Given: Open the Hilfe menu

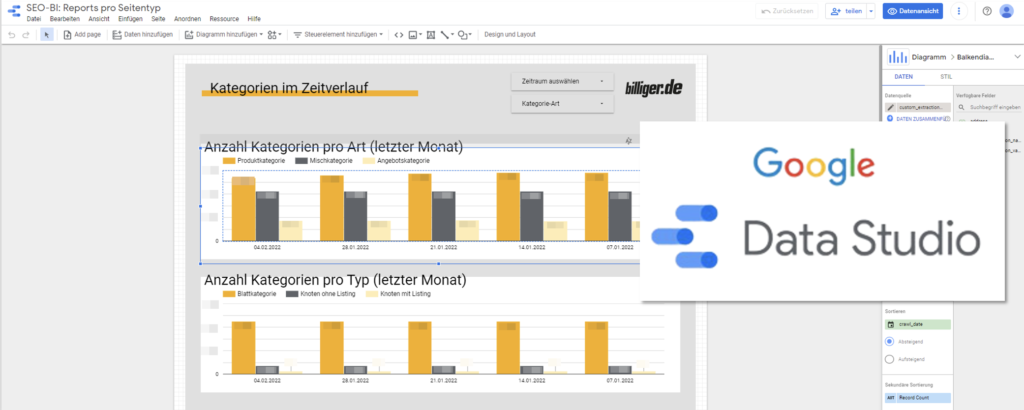Looking at the screenshot, I should coord(254,19).
